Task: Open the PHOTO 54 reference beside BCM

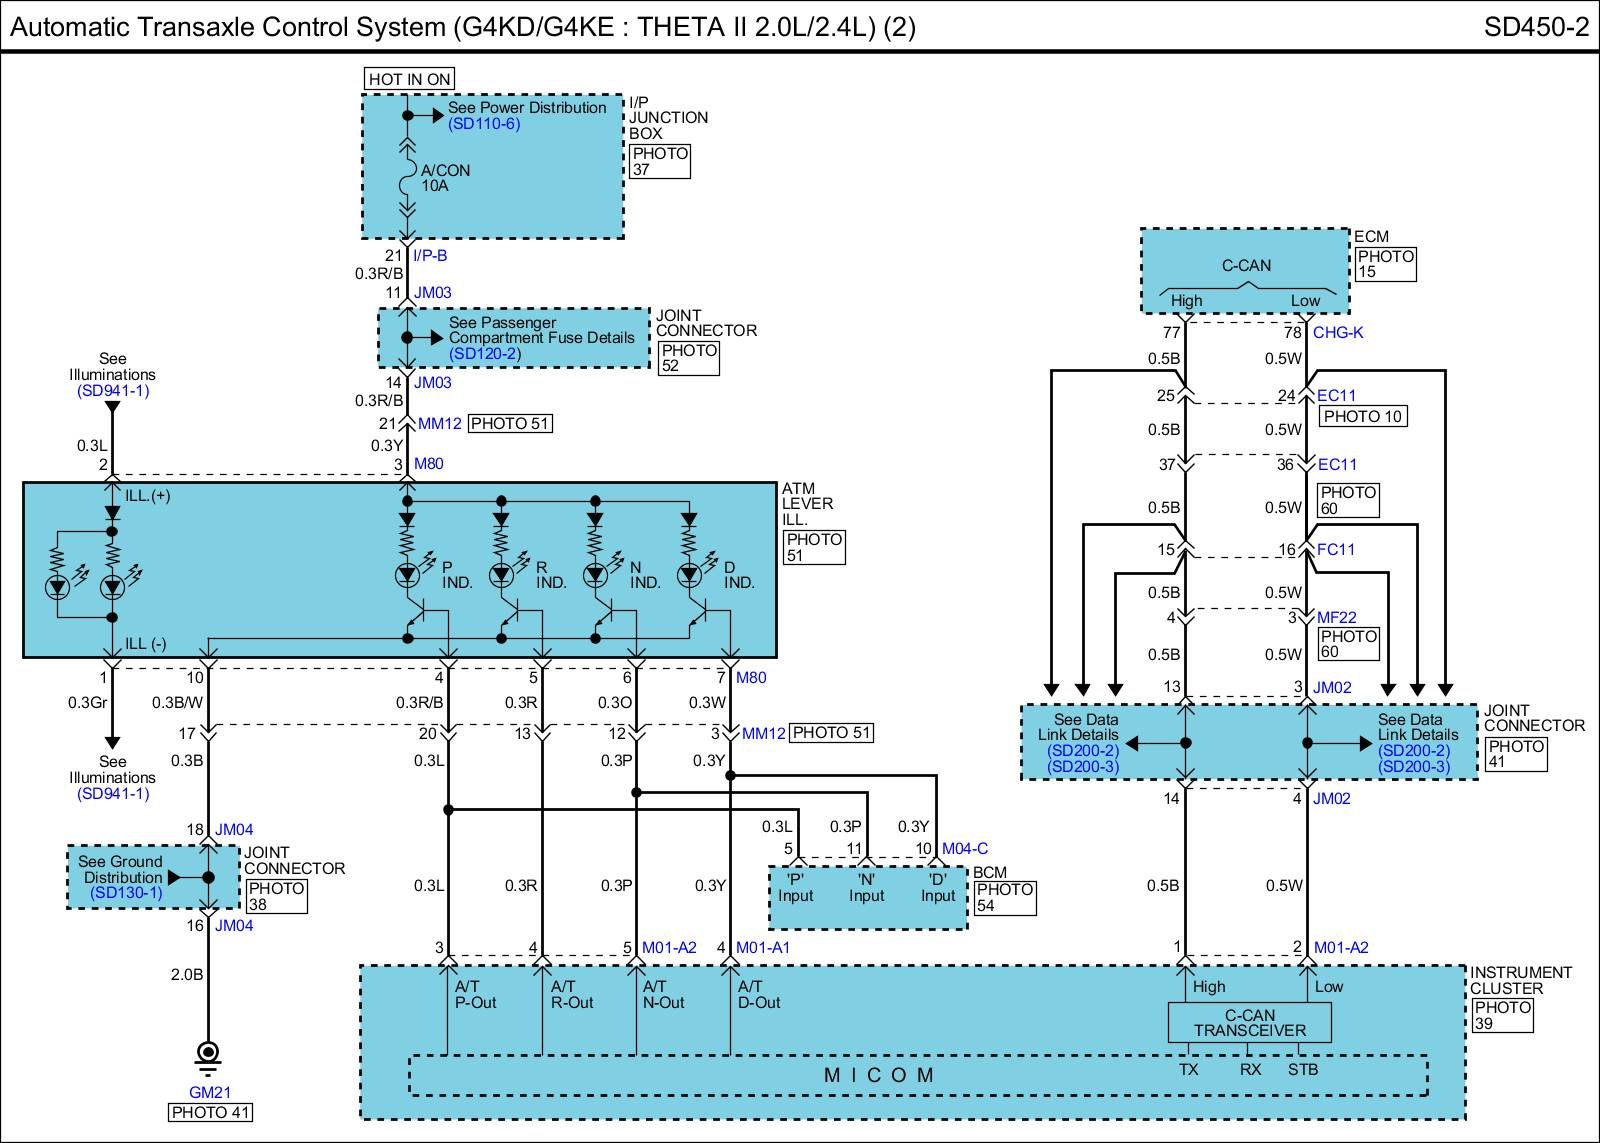Action: point(1005,897)
